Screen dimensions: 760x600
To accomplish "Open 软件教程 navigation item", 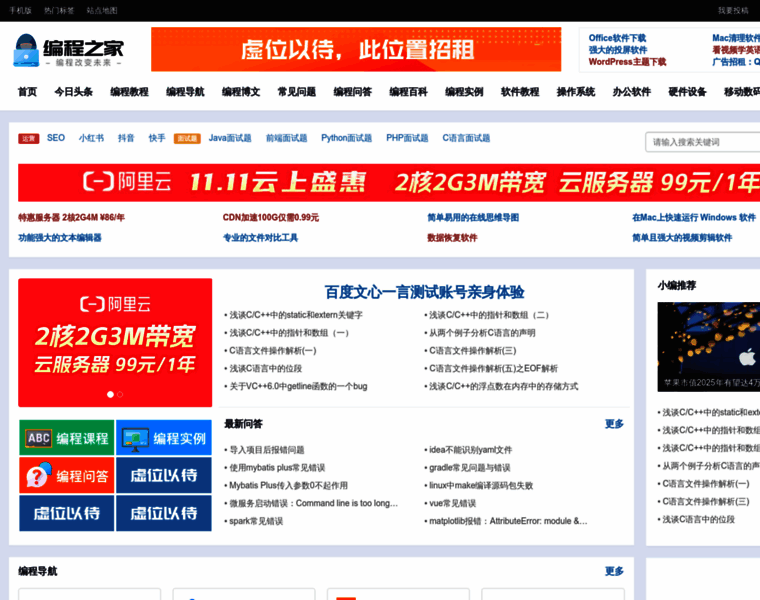I will 520,92.
